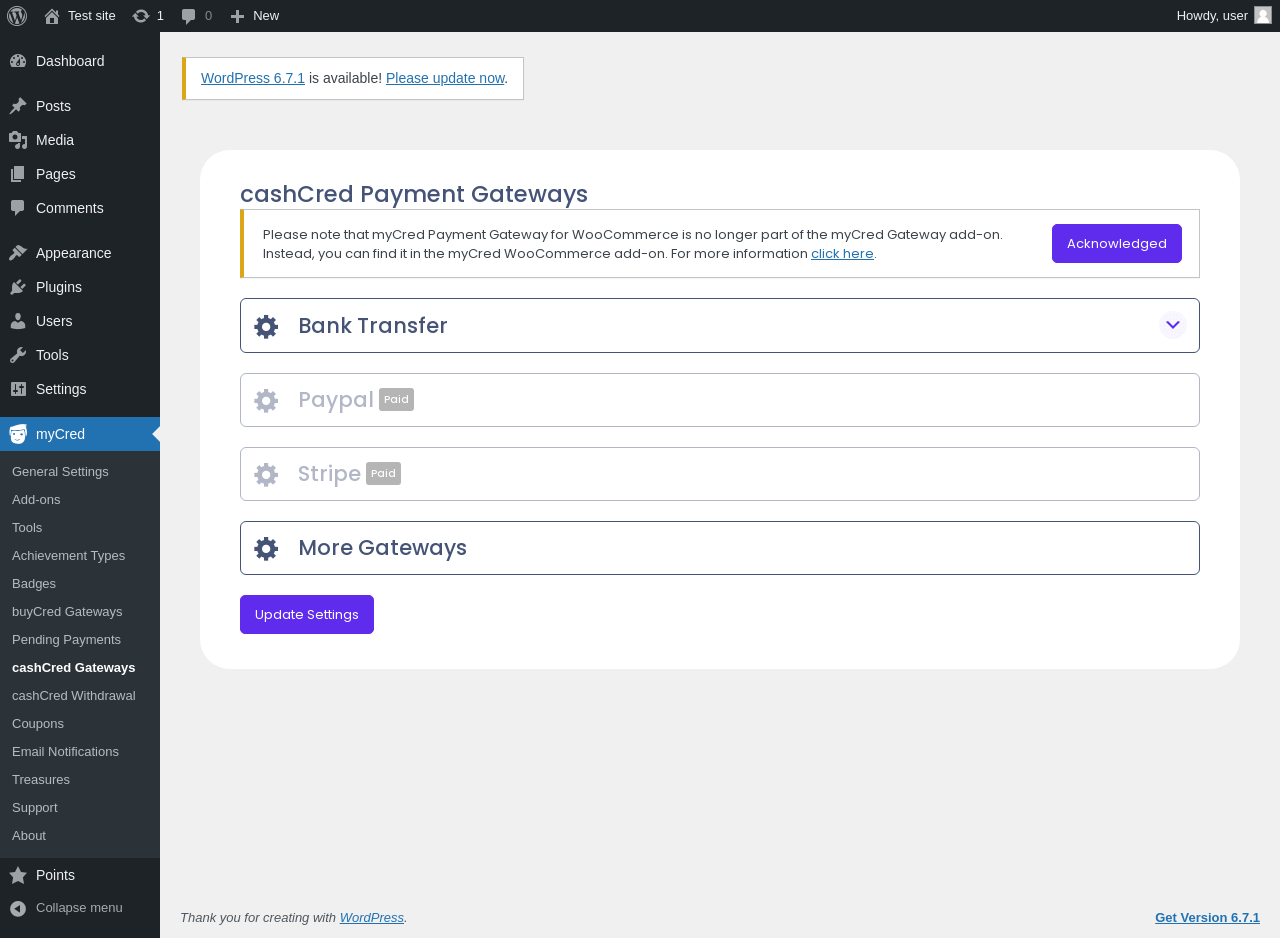1280x938 pixels.
Task: Click the user avatar in the top bar
Action: coord(1263,15)
